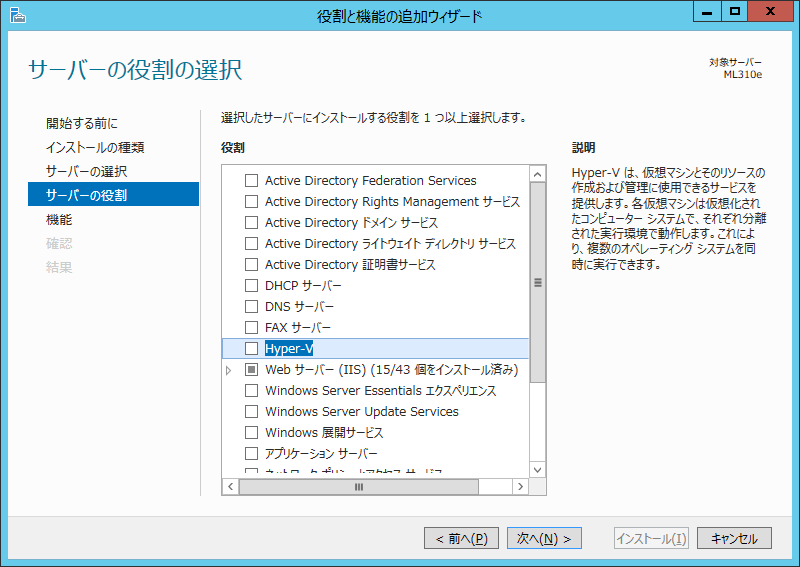Image resolution: width=800 pixels, height=567 pixels.
Task: Click the horizontal scroll-right arrow
Action: pos(520,487)
